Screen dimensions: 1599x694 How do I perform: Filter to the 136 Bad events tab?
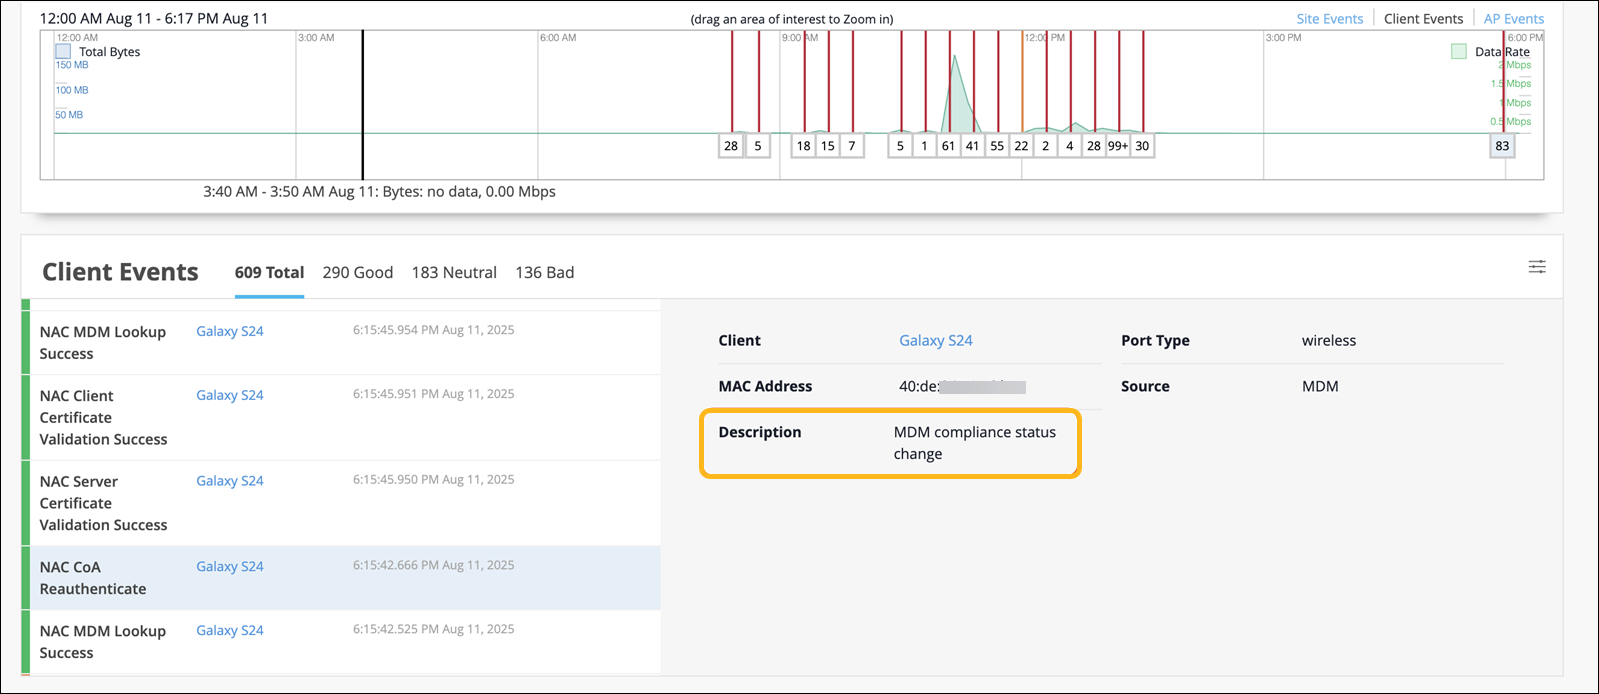[544, 272]
